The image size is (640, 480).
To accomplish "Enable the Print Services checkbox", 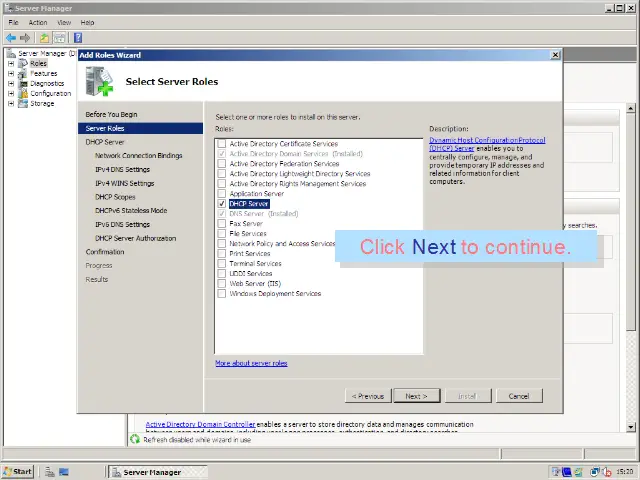I will tap(222, 253).
